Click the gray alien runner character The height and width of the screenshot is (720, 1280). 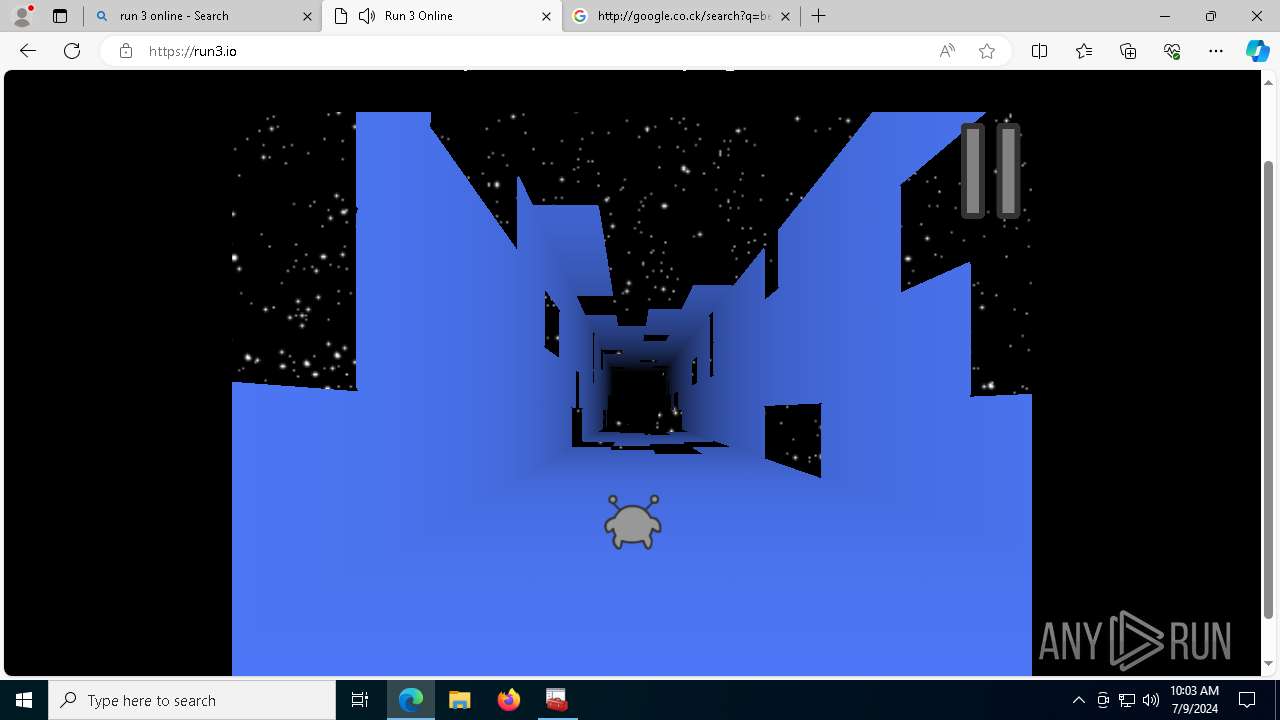tap(633, 522)
